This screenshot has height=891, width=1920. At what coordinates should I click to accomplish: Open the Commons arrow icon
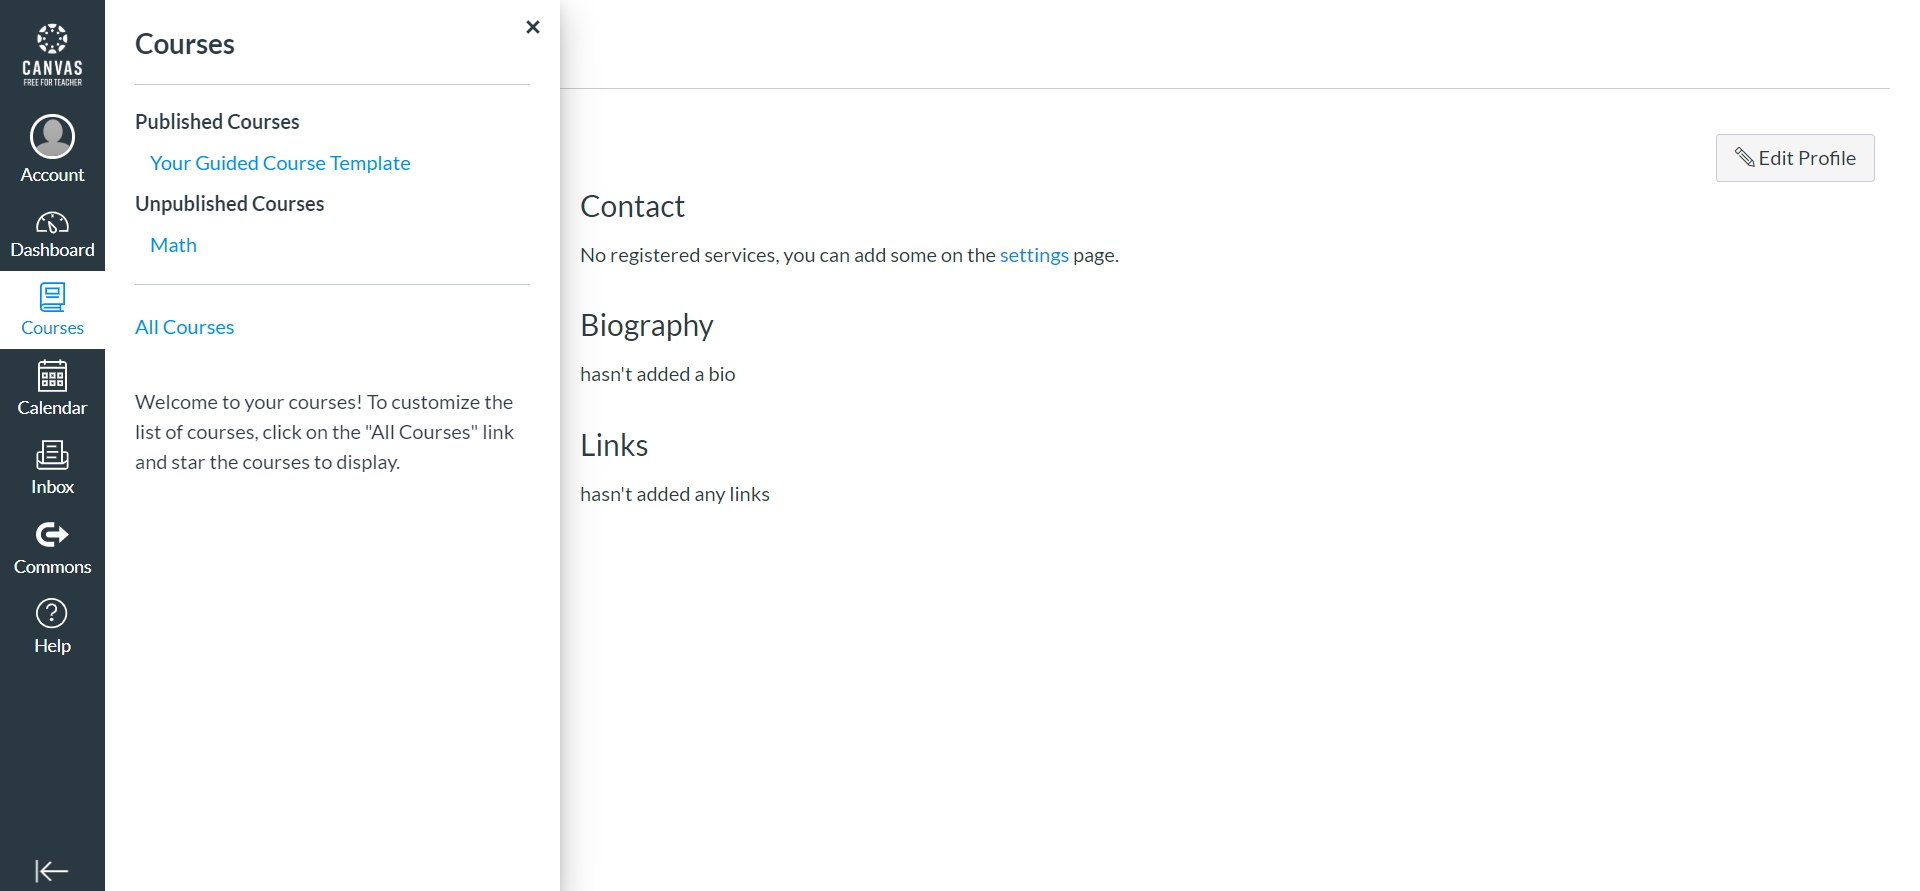52,535
